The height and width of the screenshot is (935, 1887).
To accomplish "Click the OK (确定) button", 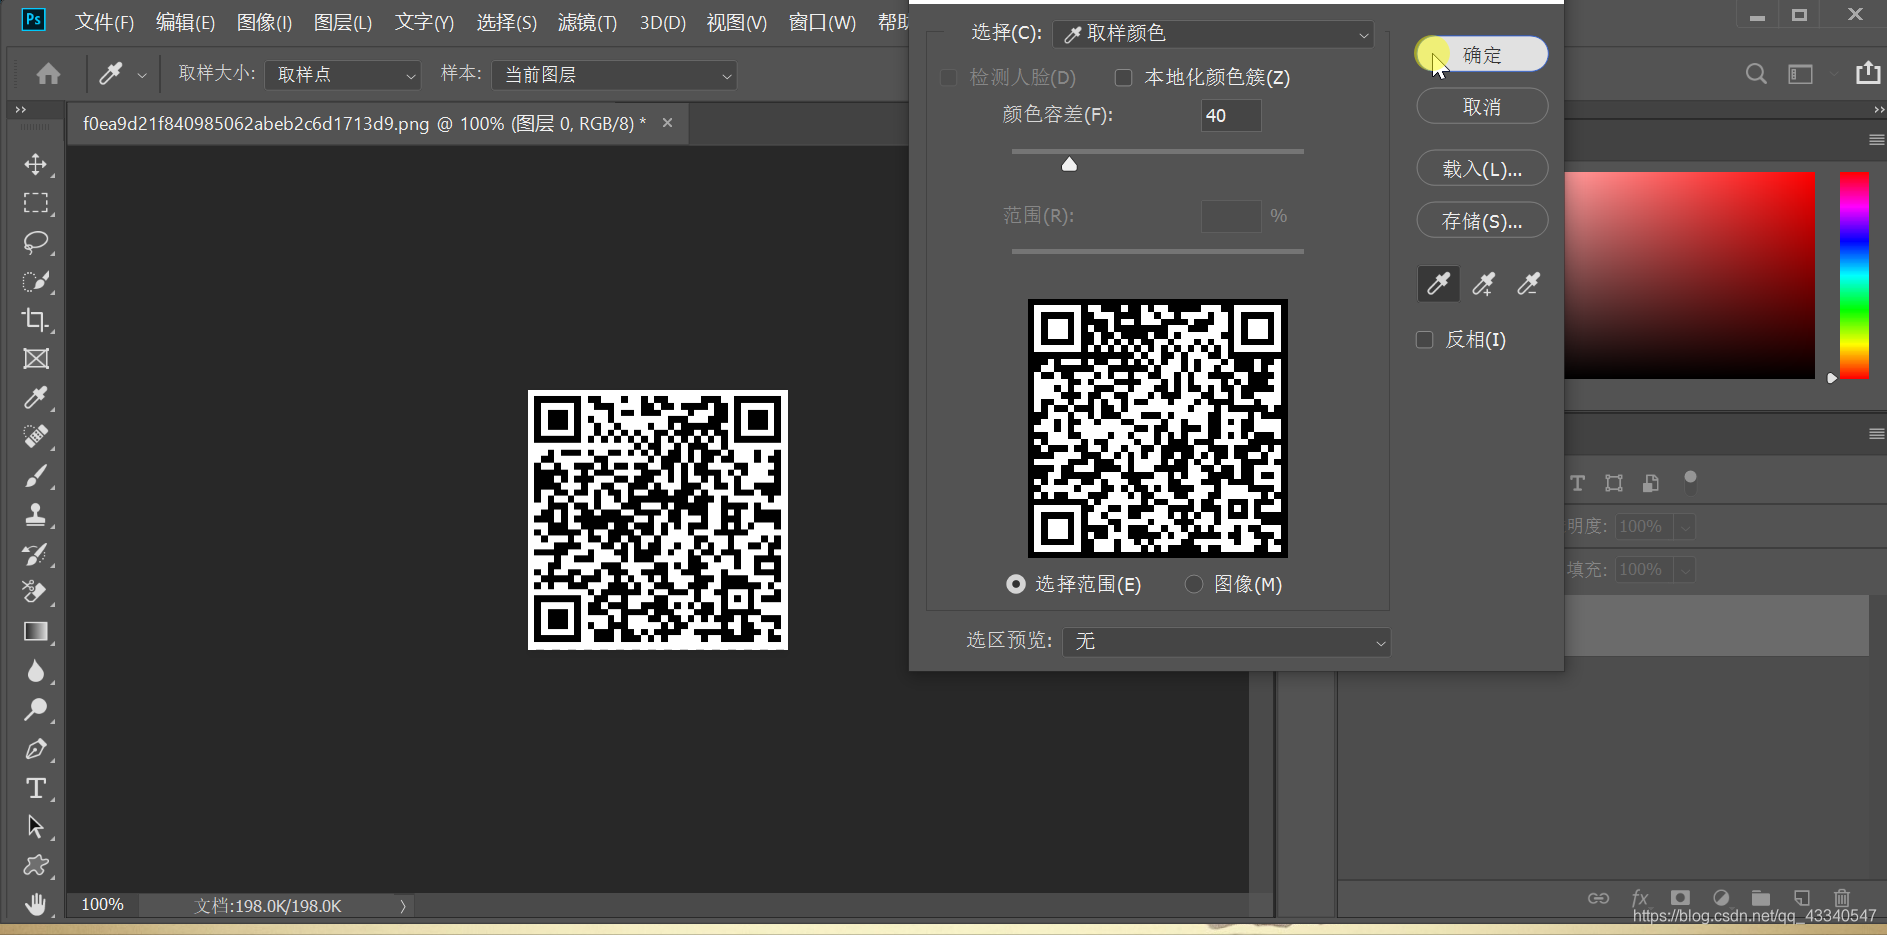I will [x=1482, y=55].
